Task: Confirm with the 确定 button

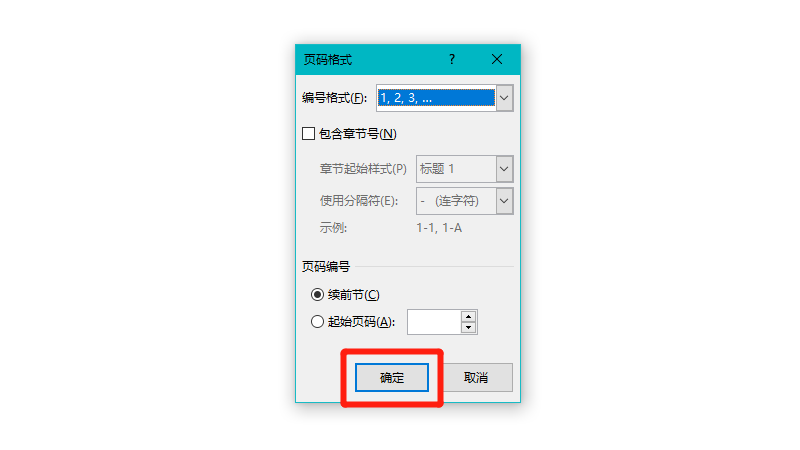Action: (392, 378)
